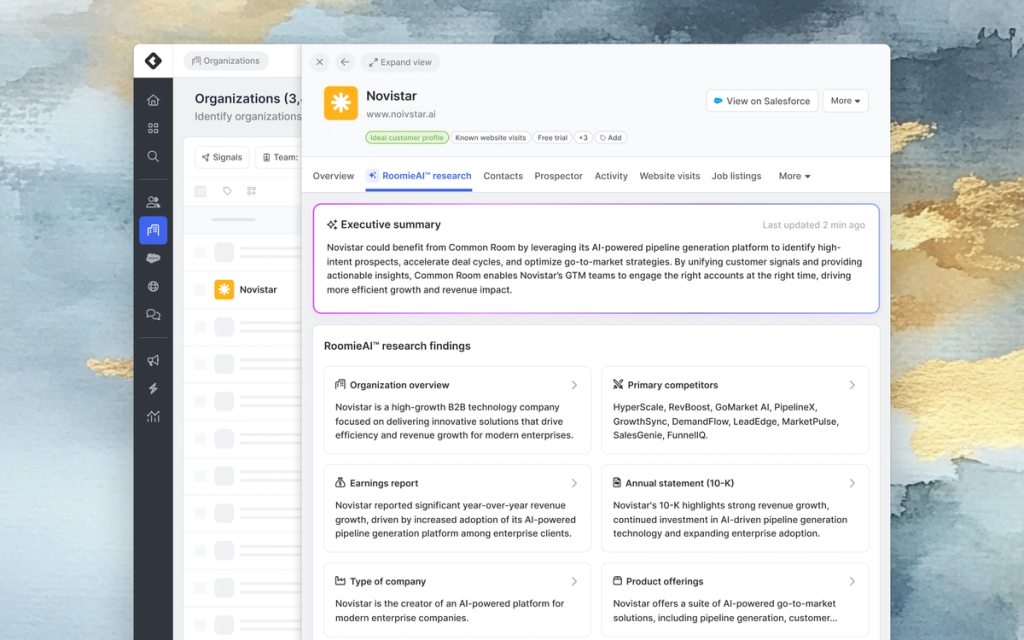Screen dimensions: 1024x640
Task: Open Contacts people icon in sidebar
Action: [153, 202]
